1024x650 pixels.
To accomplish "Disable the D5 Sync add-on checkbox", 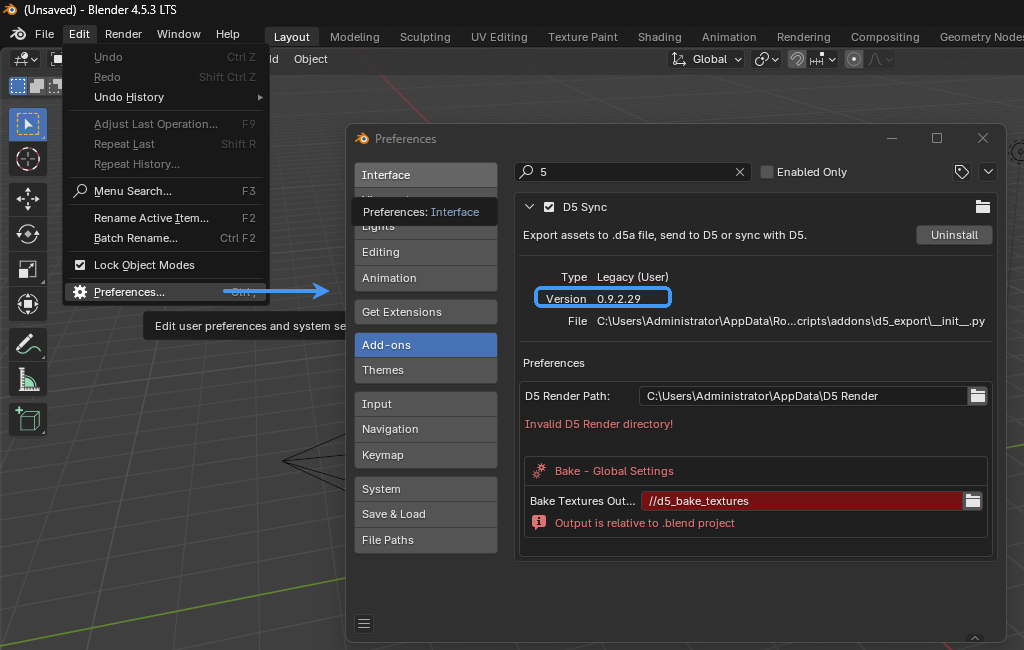I will [548, 207].
